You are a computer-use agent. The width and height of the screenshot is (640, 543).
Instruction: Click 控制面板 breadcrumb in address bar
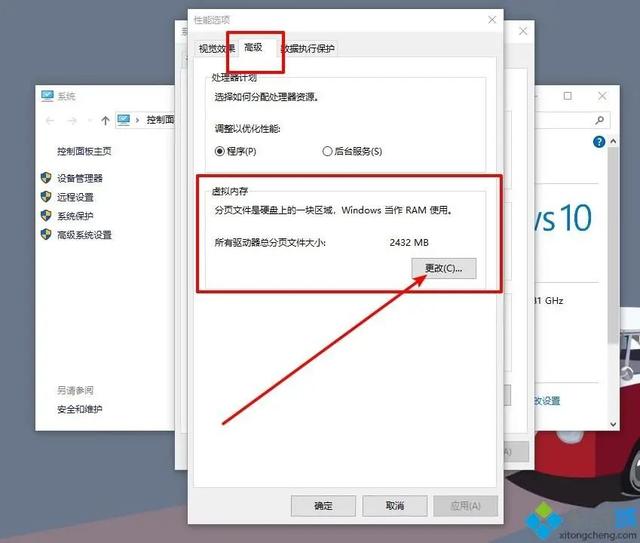click(x=160, y=120)
